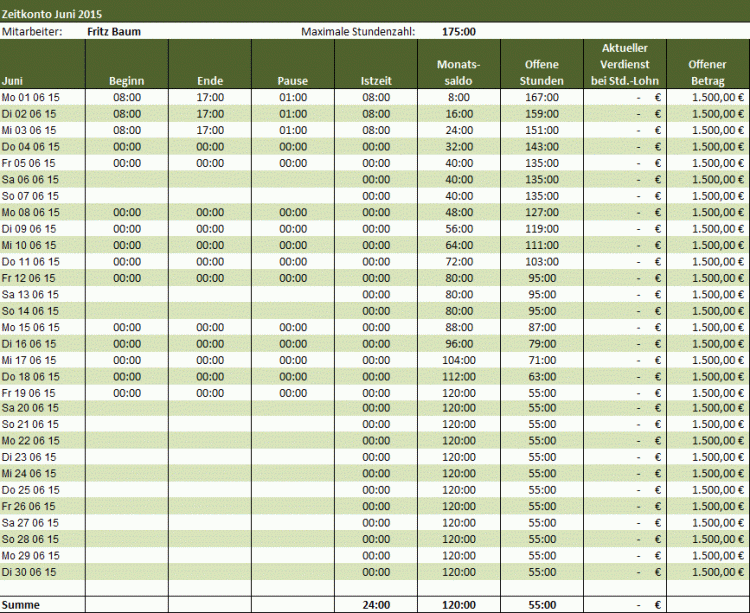Click the Pause column header
The width and height of the screenshot is (750, 613).
point(293,81)
